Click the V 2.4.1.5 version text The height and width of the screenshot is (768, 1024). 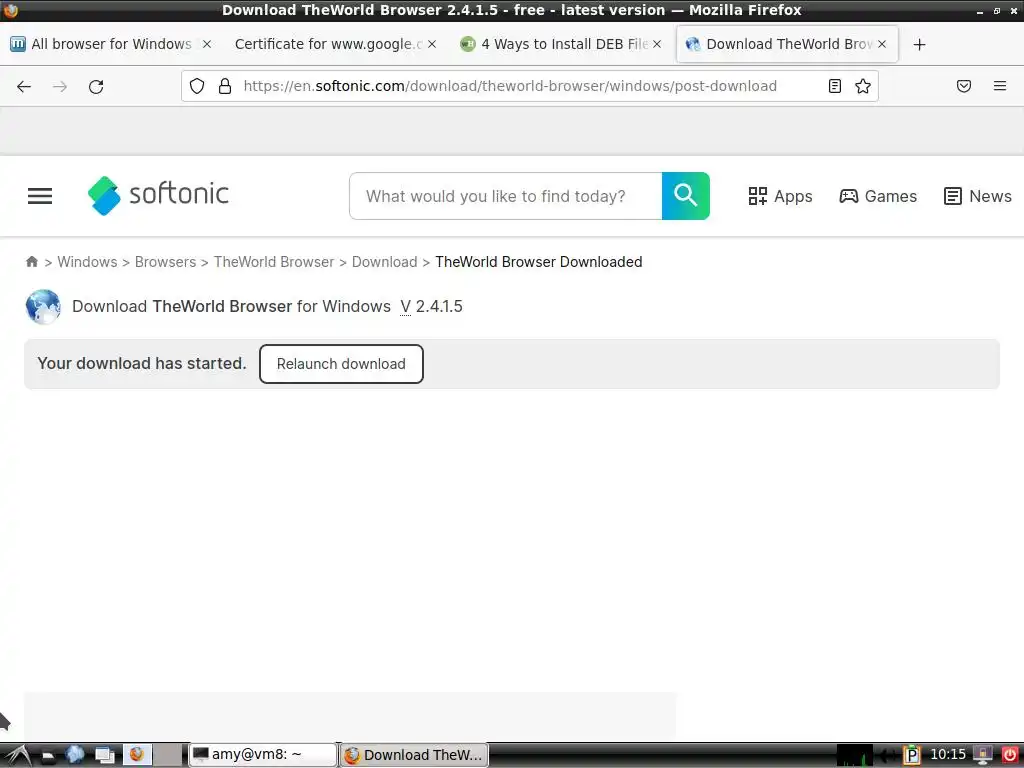(431, 306)
